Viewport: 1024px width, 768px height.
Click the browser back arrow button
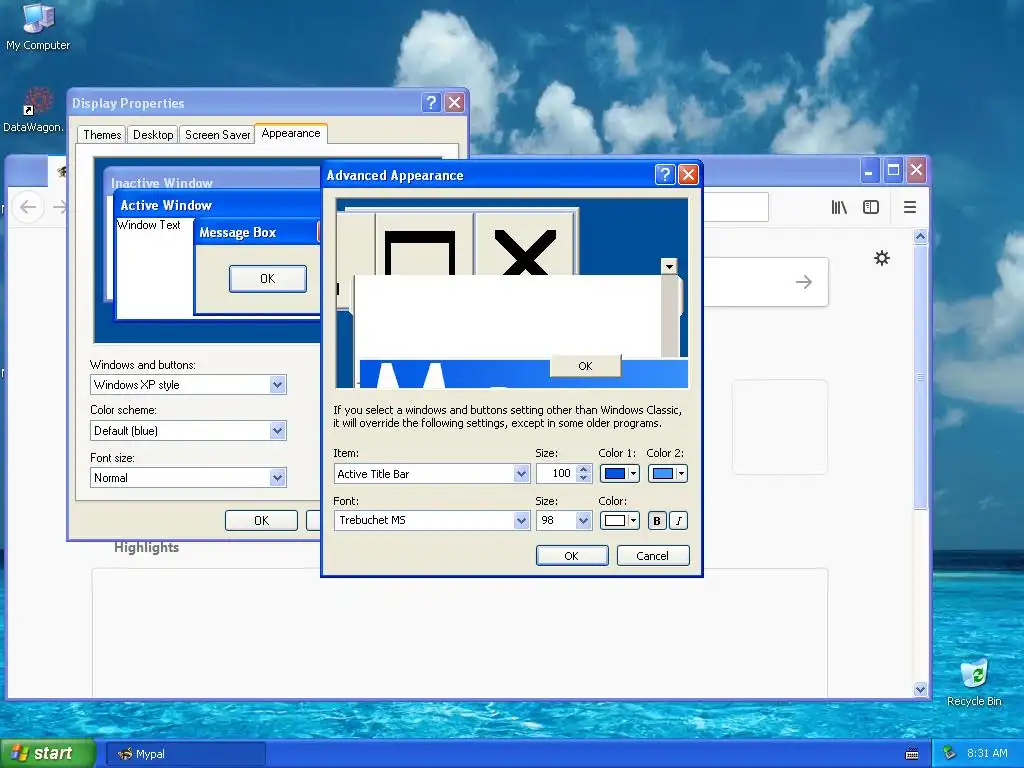tap(27, 207)
